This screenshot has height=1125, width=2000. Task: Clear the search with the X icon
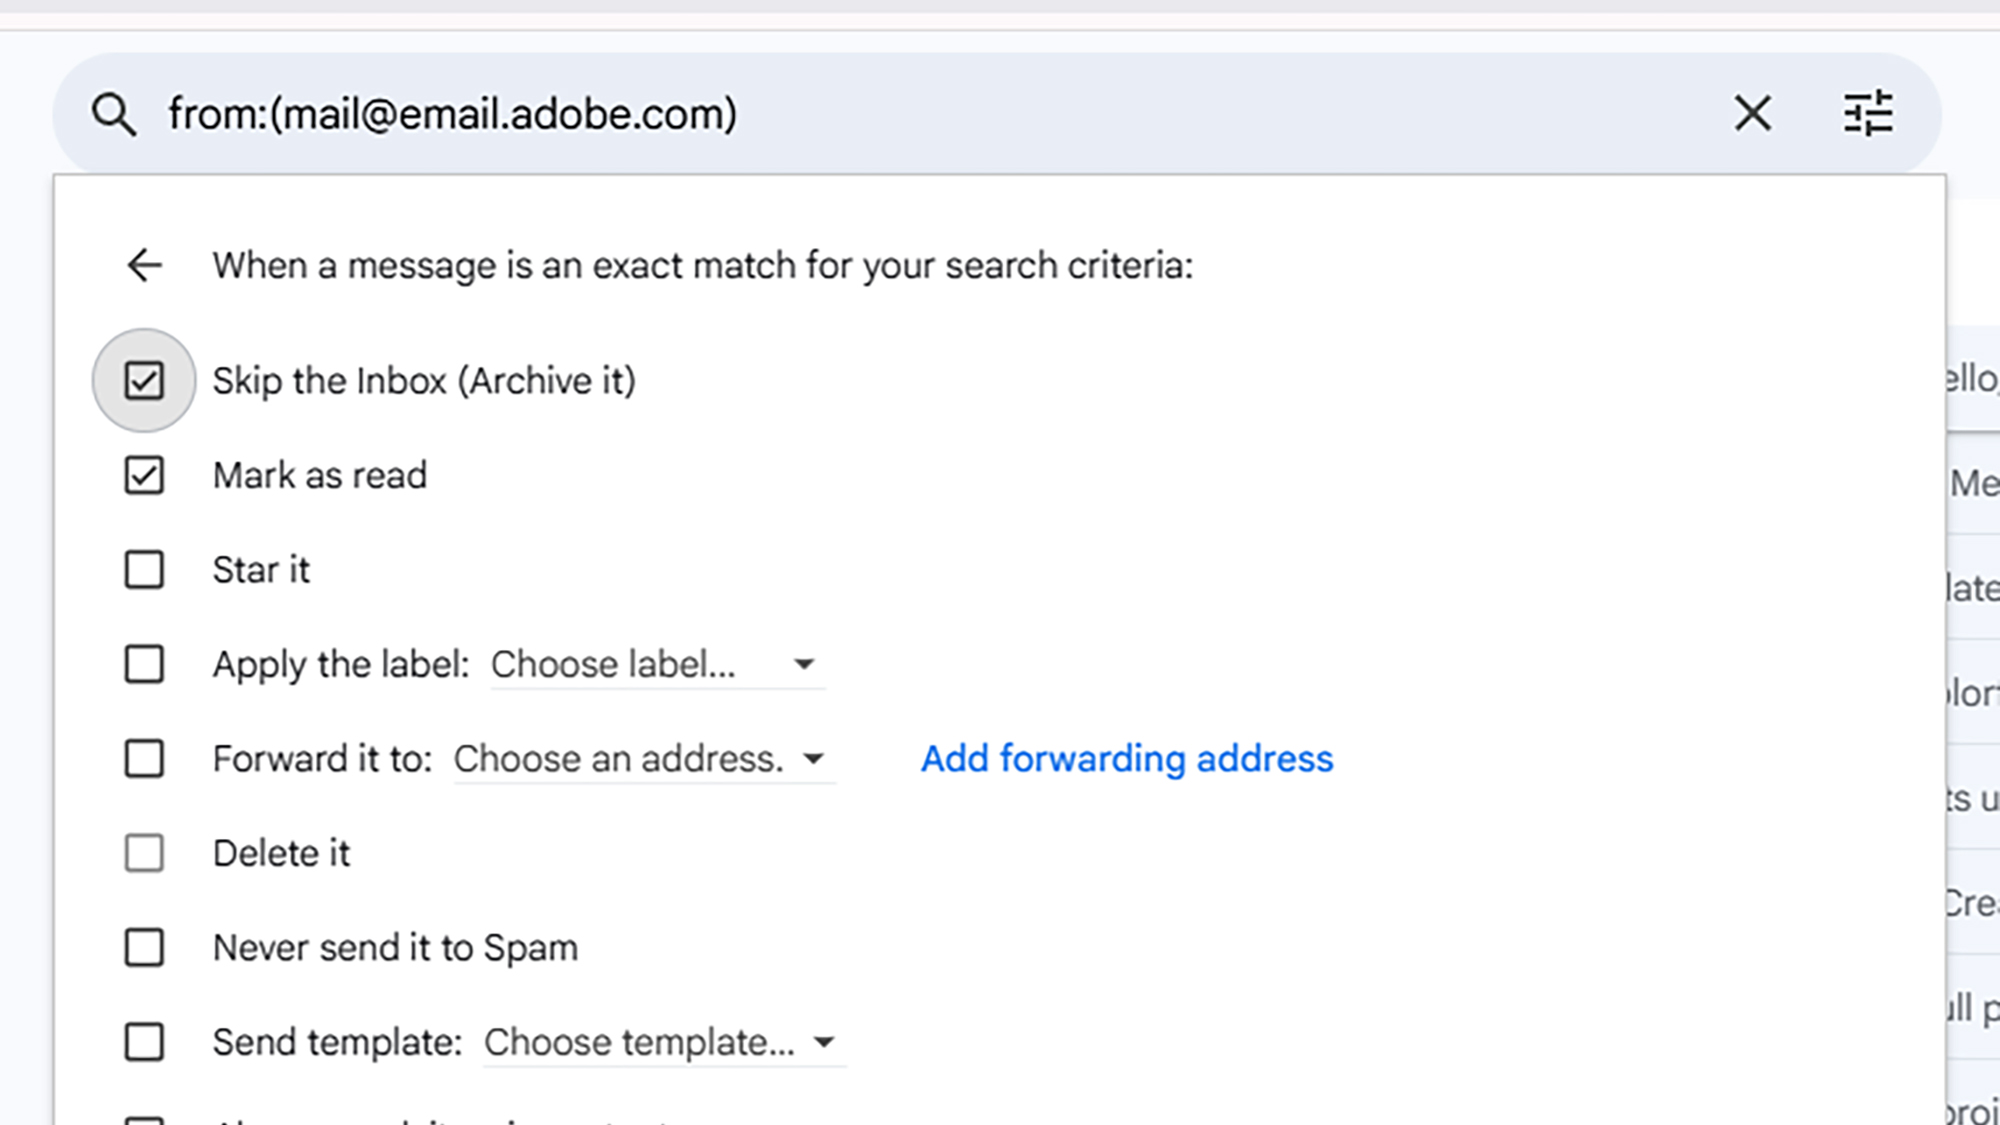pos(1752,113)
